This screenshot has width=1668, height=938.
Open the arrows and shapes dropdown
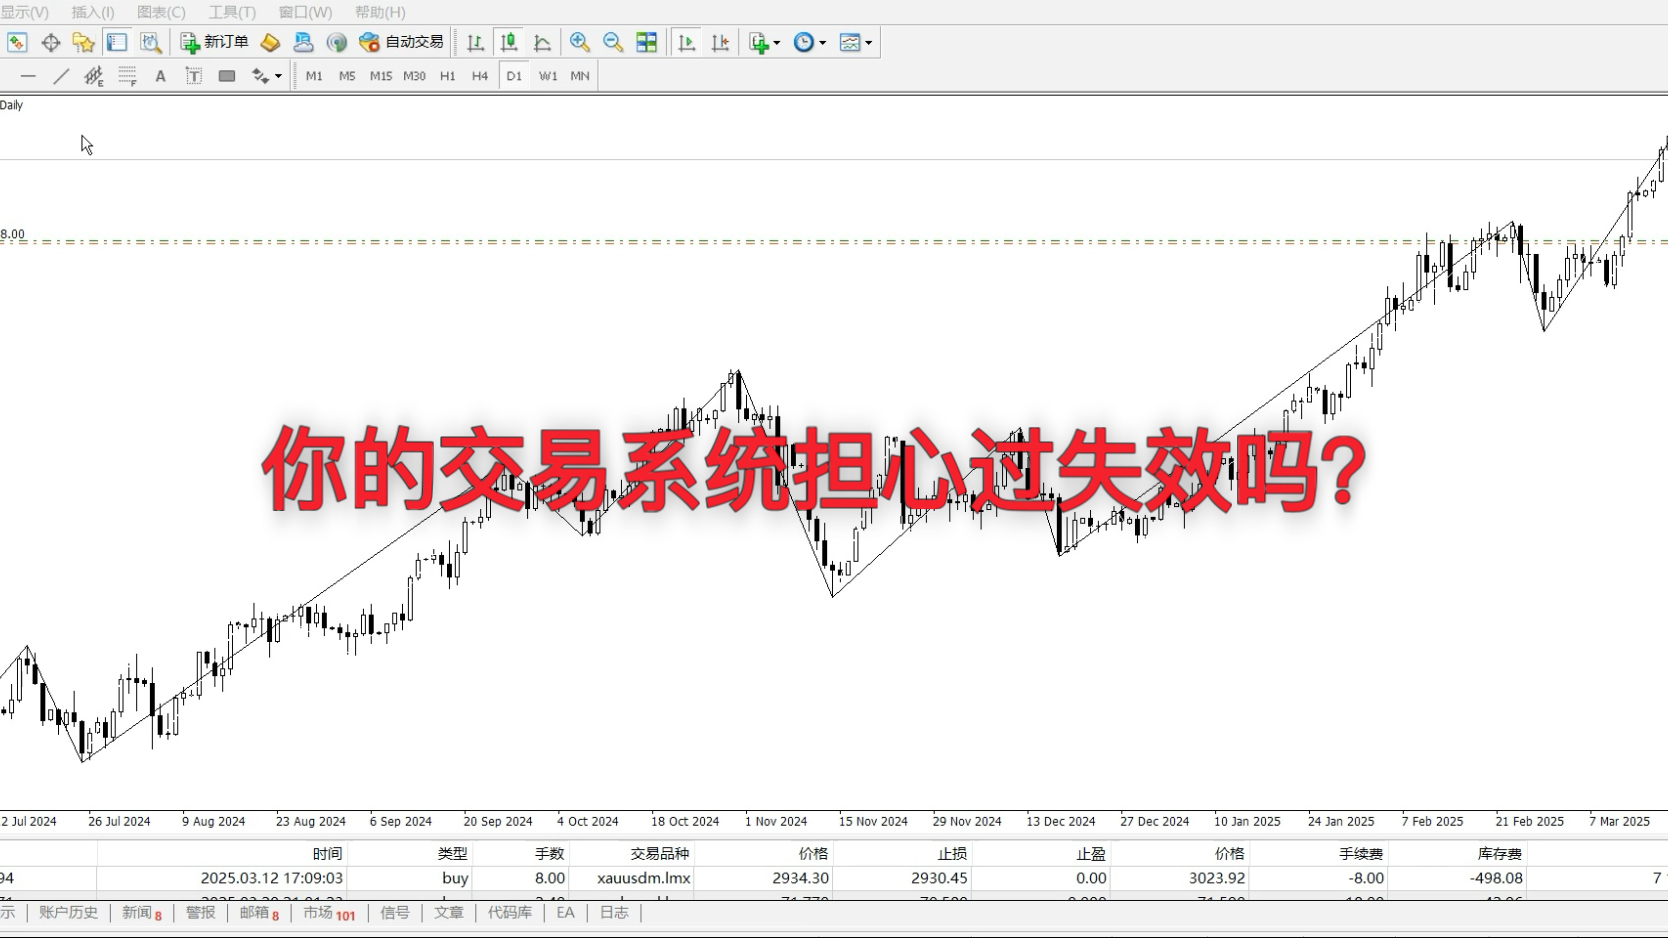click(x=266, y=76)
